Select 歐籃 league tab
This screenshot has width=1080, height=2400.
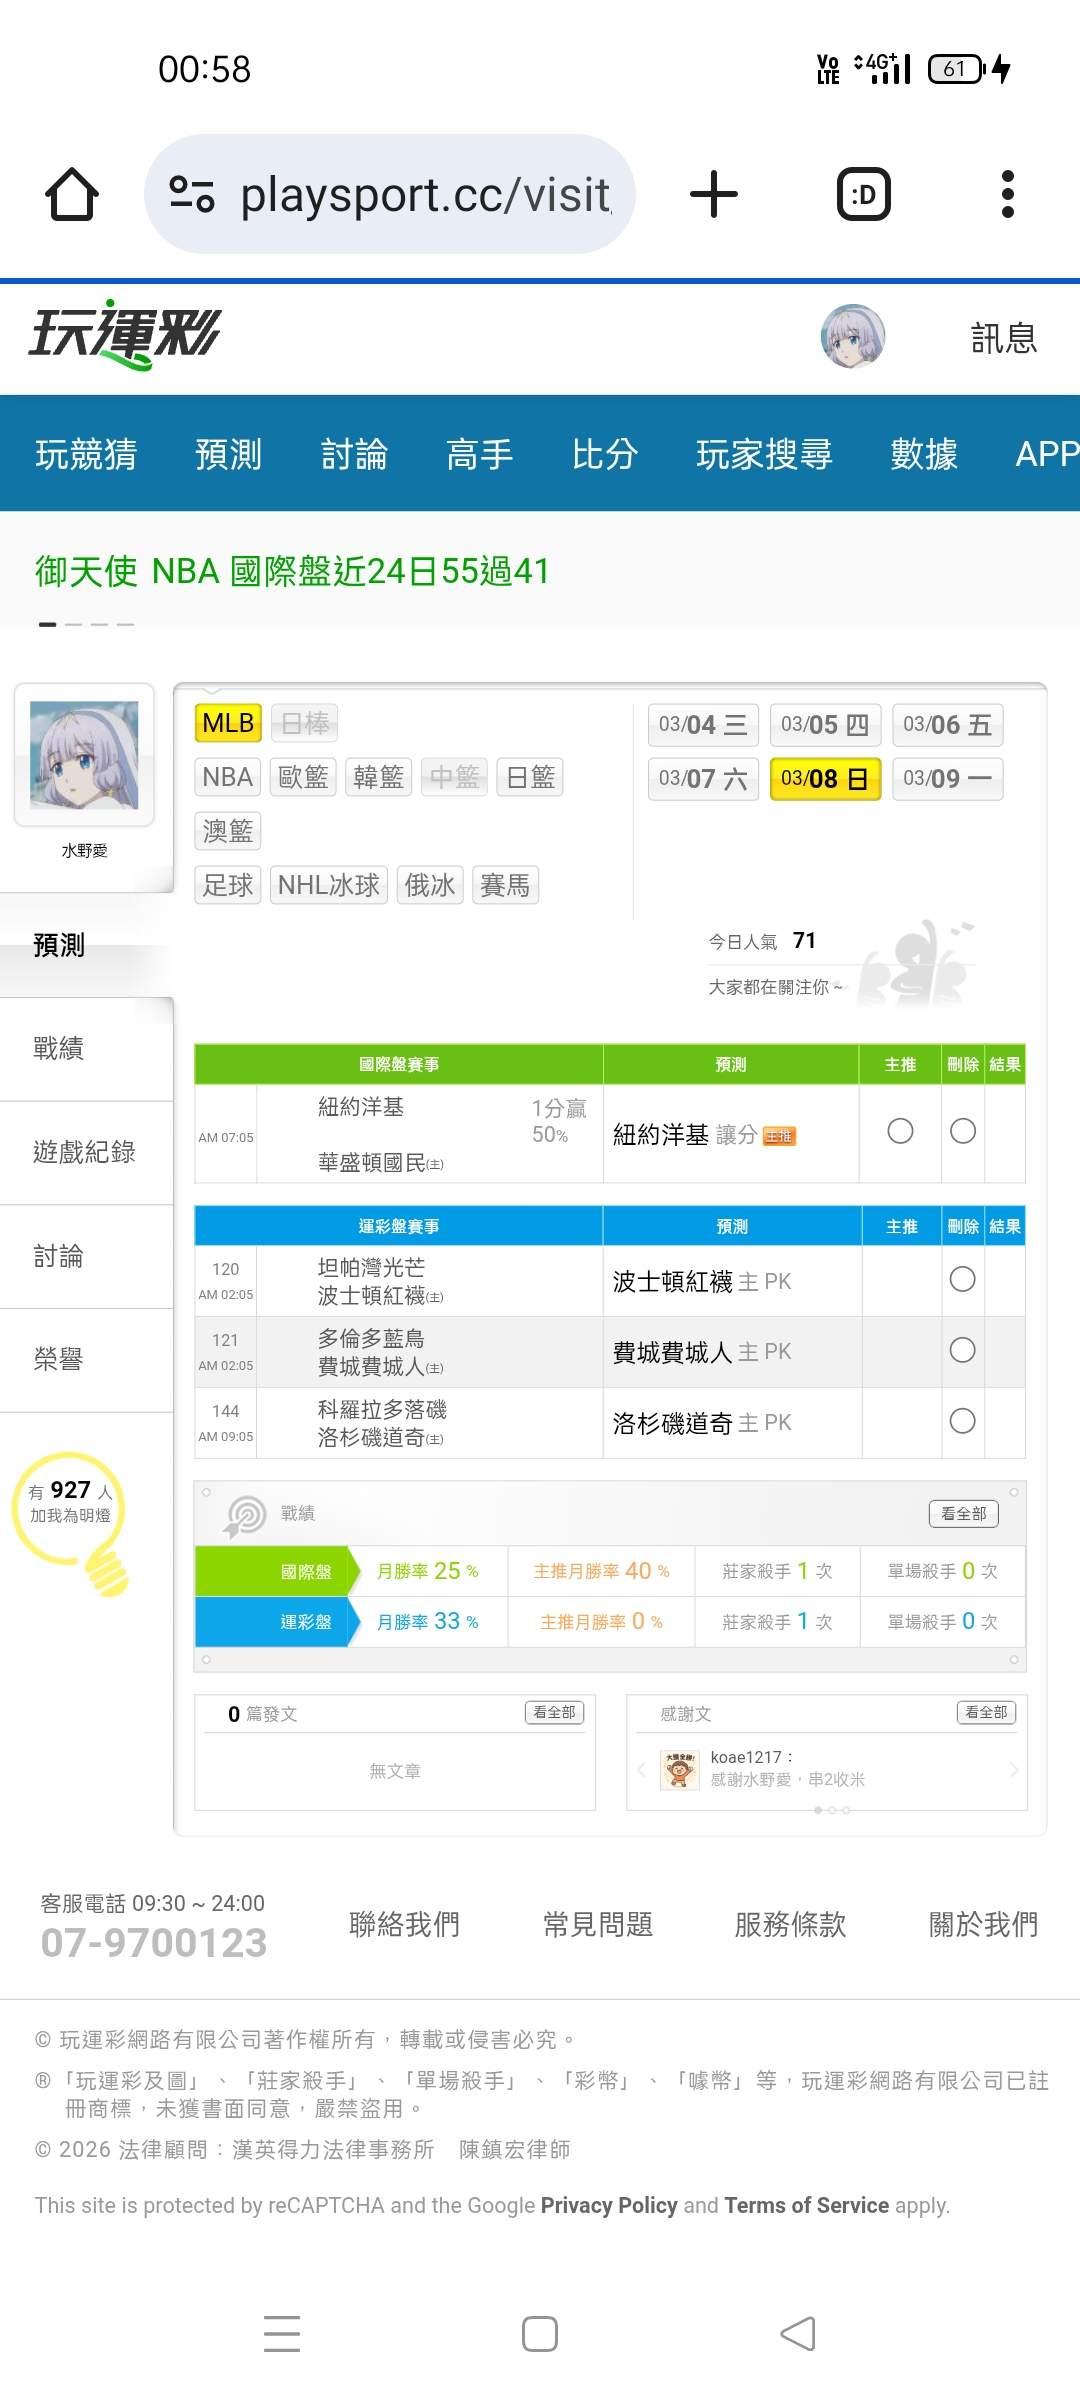coord(303,777)
